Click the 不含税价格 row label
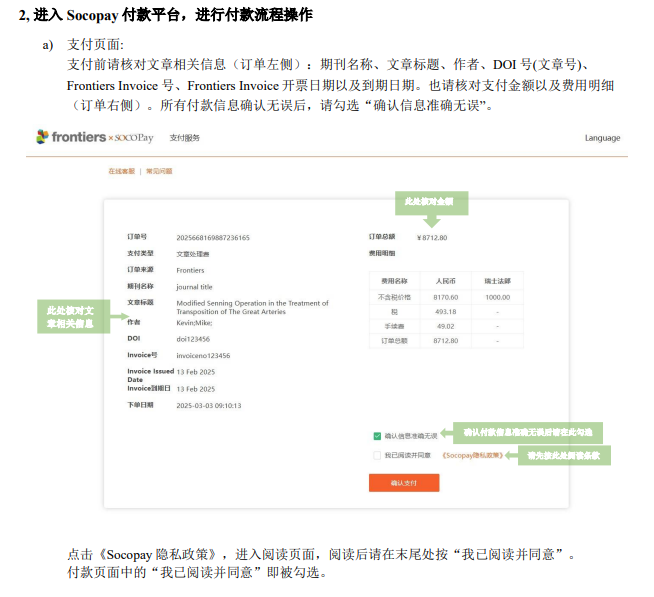 (394, 297)
